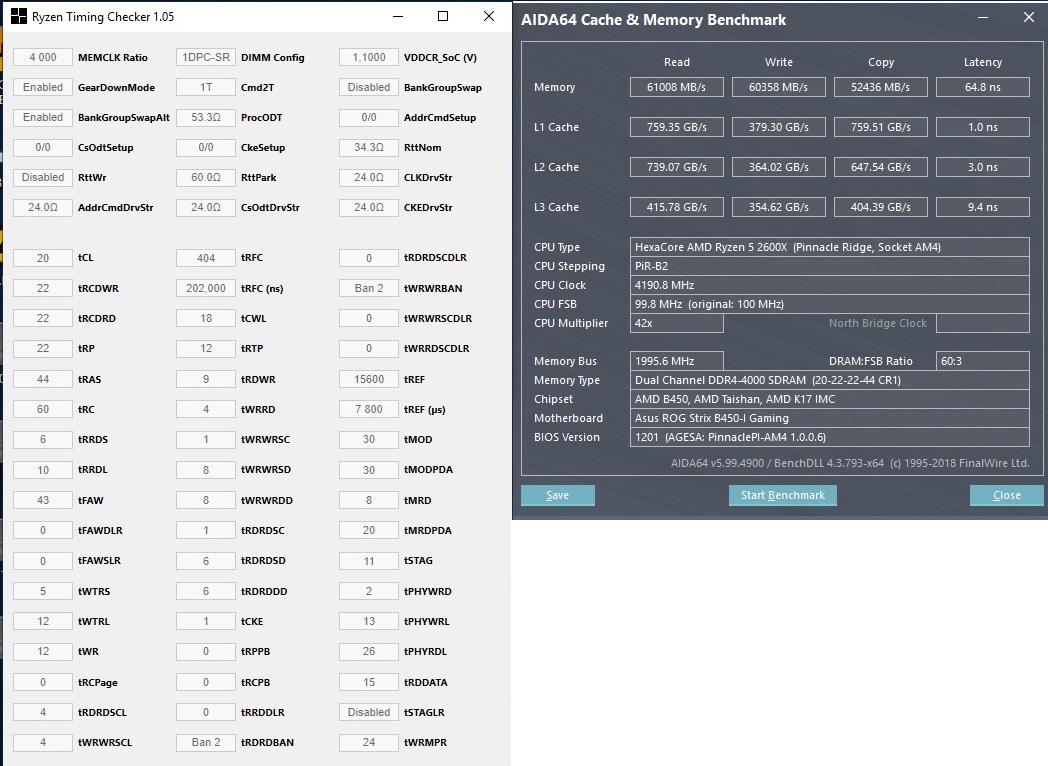1048x766 pixels.
Task: Click the tRDDATA value 15
Action: tap(369, 682)
